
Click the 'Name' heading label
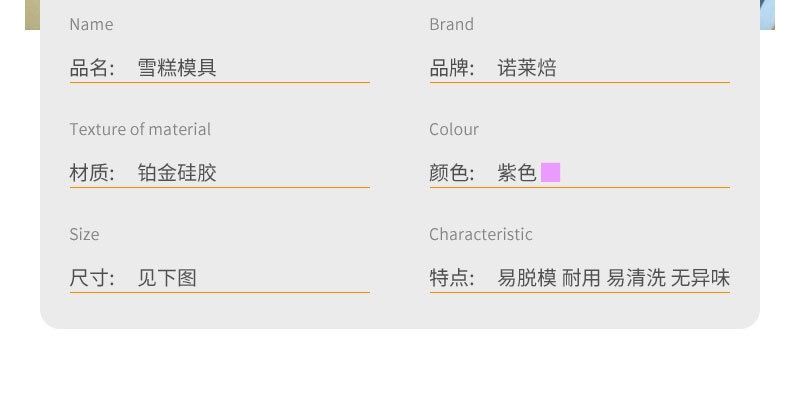click(x=91, y=24)
